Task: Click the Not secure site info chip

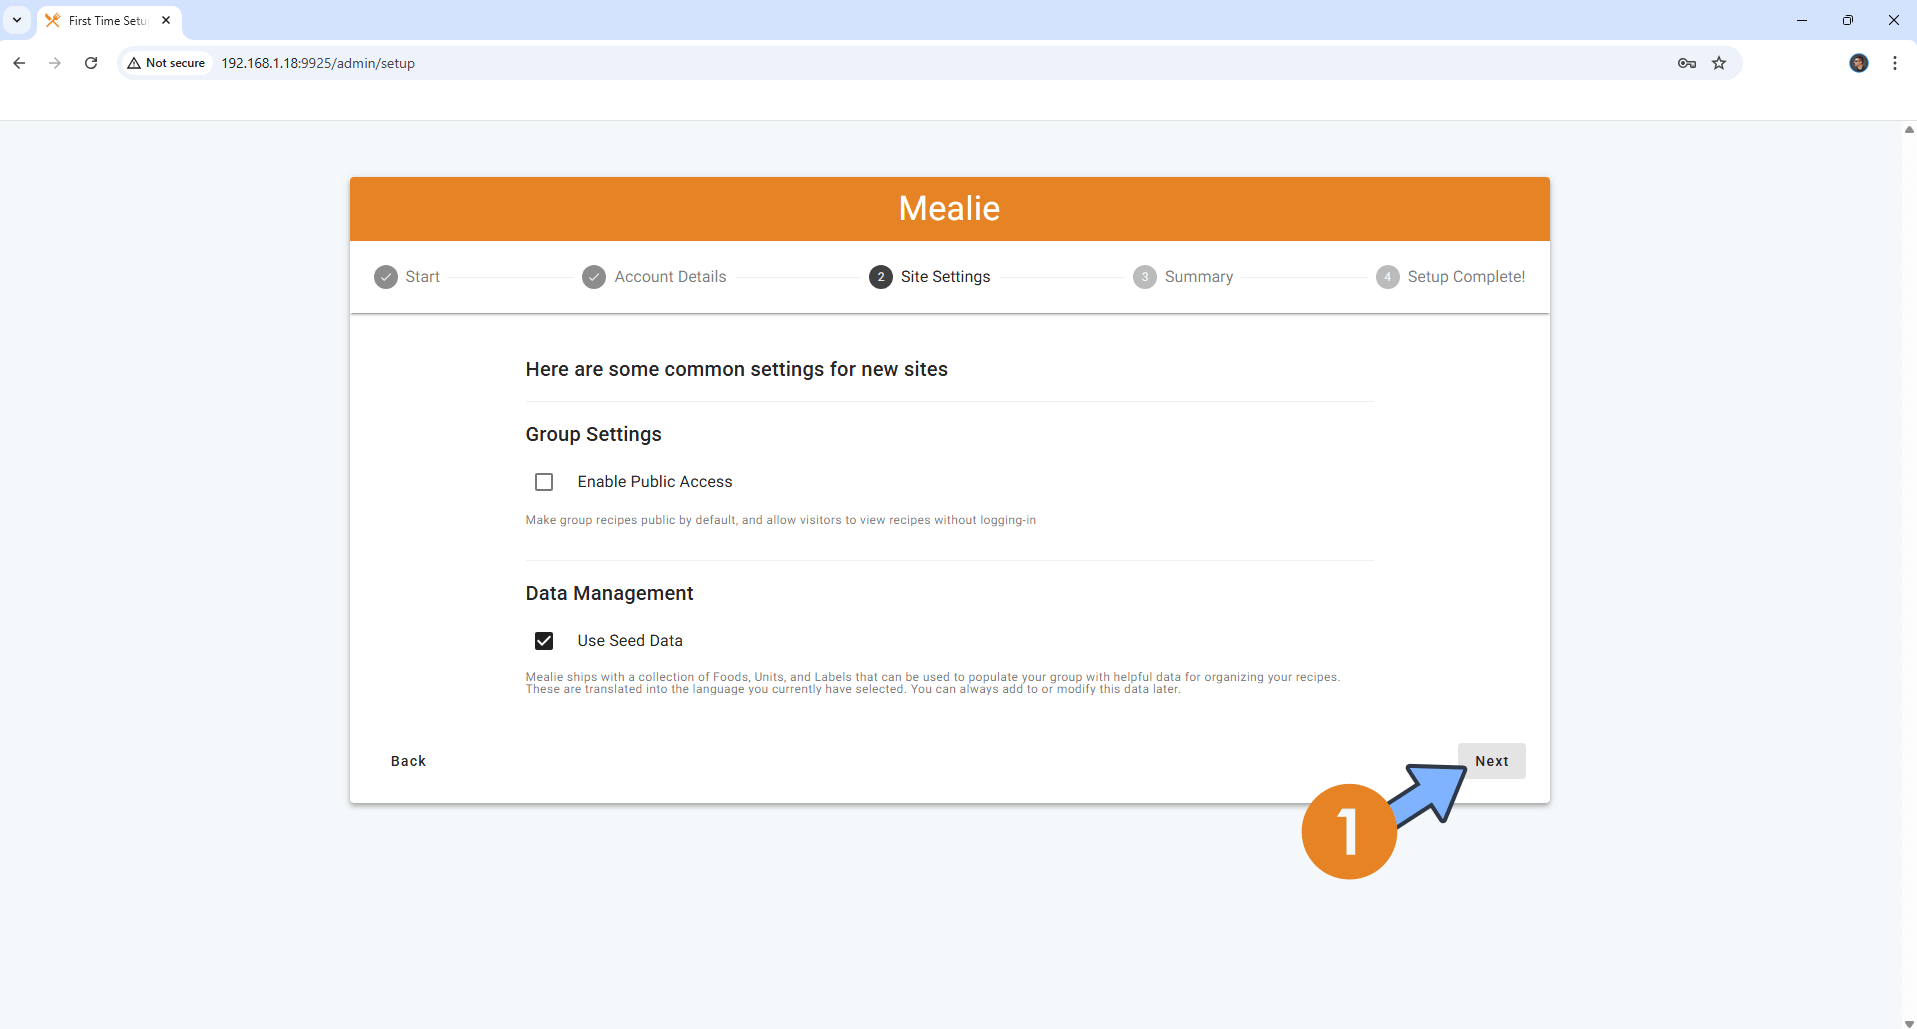Action: click(166, 63)
